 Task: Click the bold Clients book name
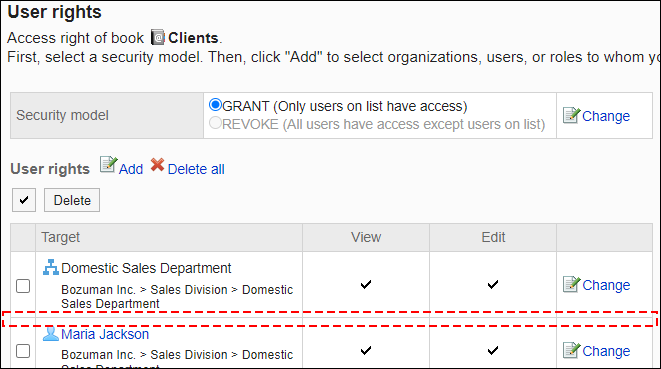pos(193,38)
